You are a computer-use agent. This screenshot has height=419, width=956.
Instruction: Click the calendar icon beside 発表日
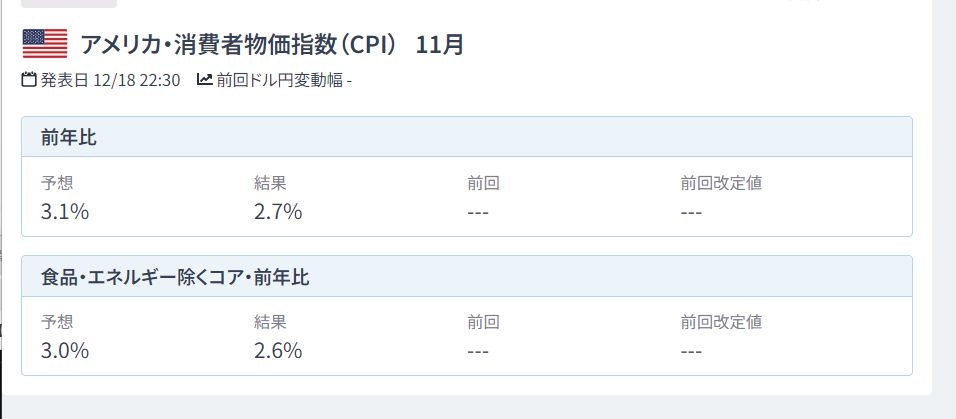point(29,80)
